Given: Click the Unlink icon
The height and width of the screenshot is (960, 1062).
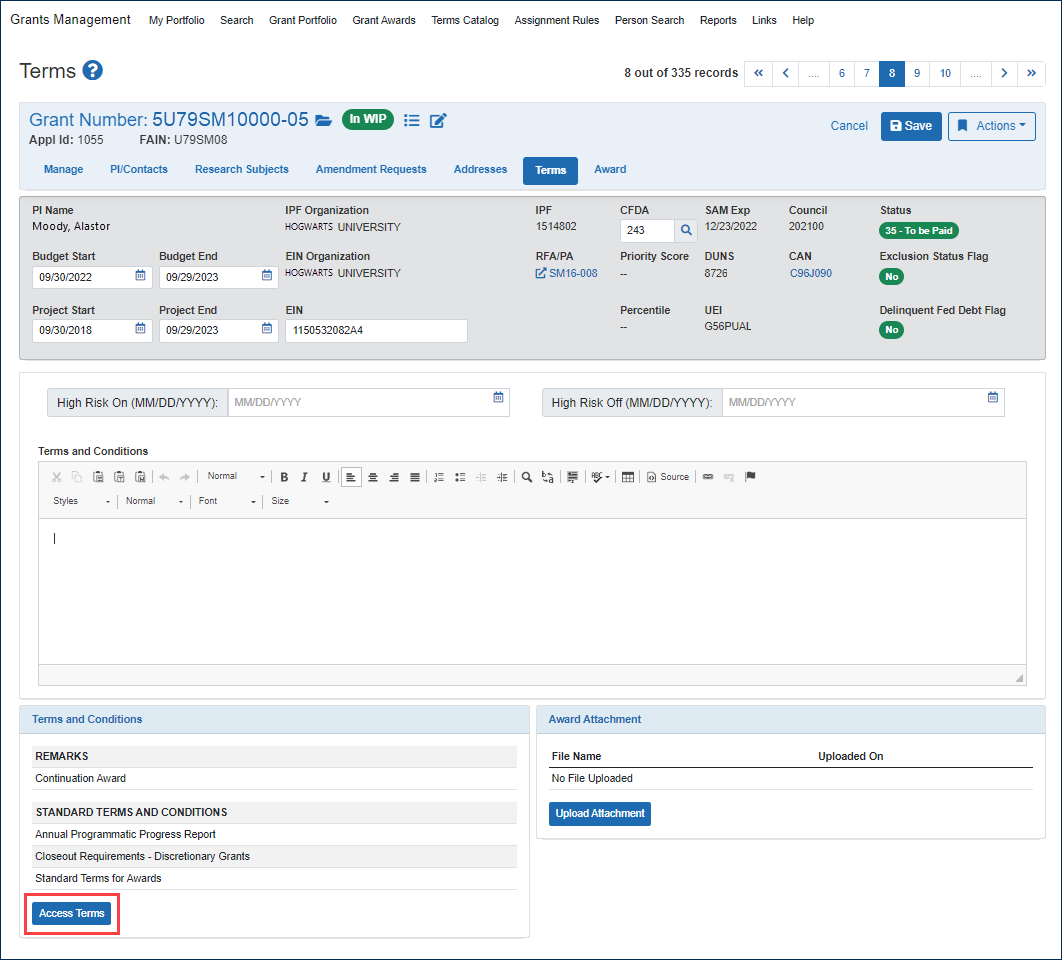Looking at the screenshot, I should (x=729, y=477).
